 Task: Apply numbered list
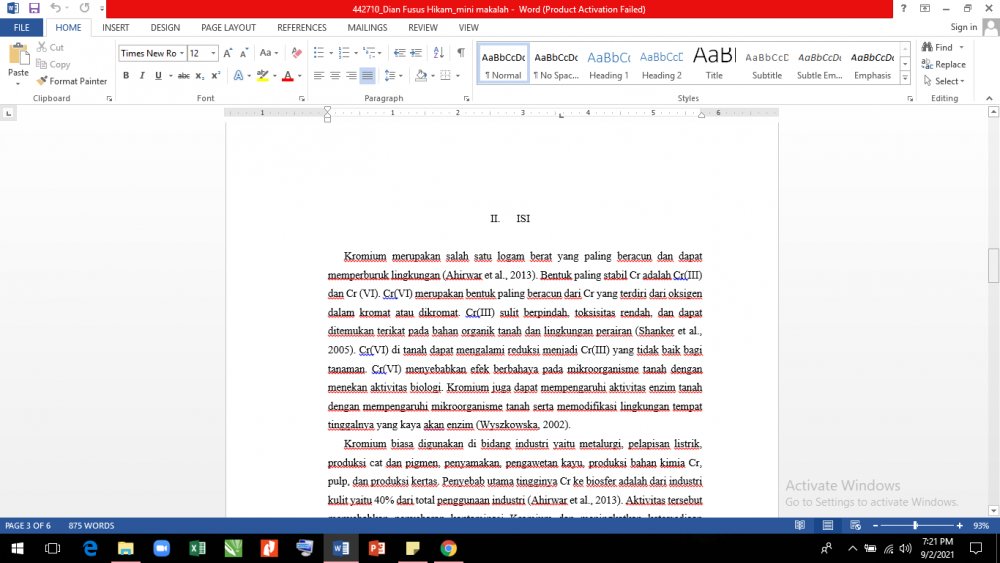click(x=344, y=53)
